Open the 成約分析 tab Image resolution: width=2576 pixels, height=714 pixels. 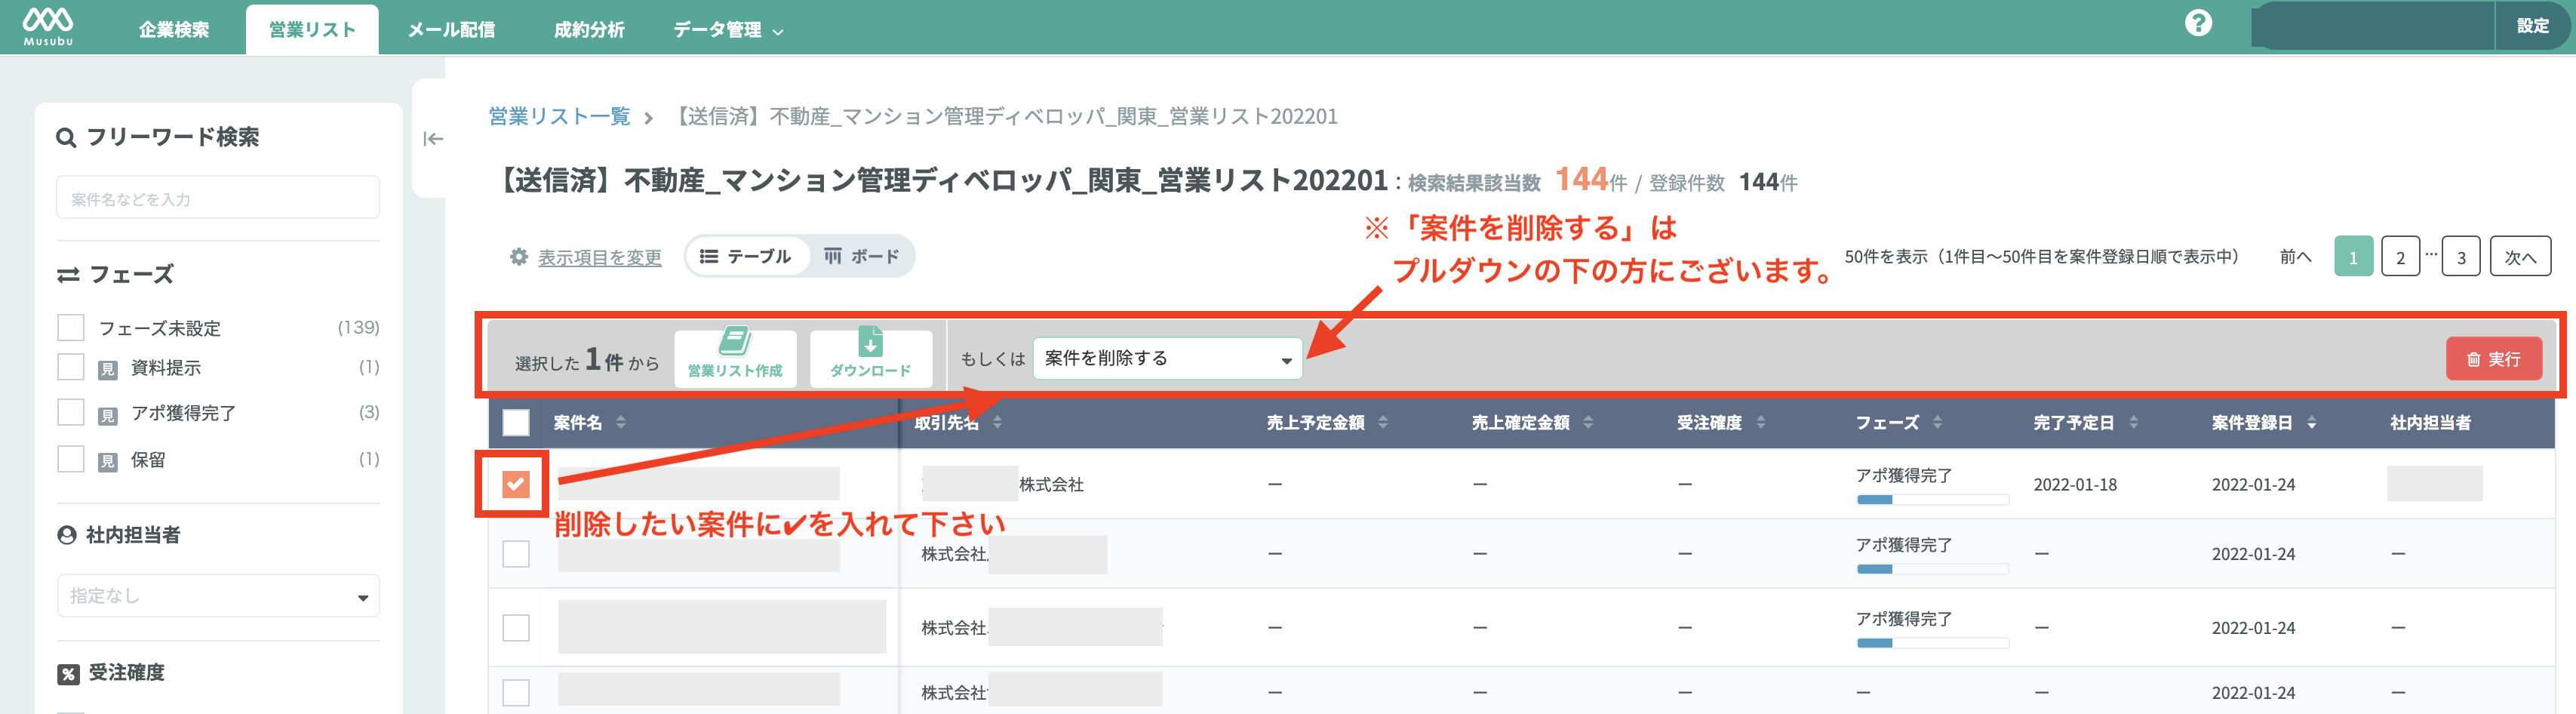tap(589, 30)
